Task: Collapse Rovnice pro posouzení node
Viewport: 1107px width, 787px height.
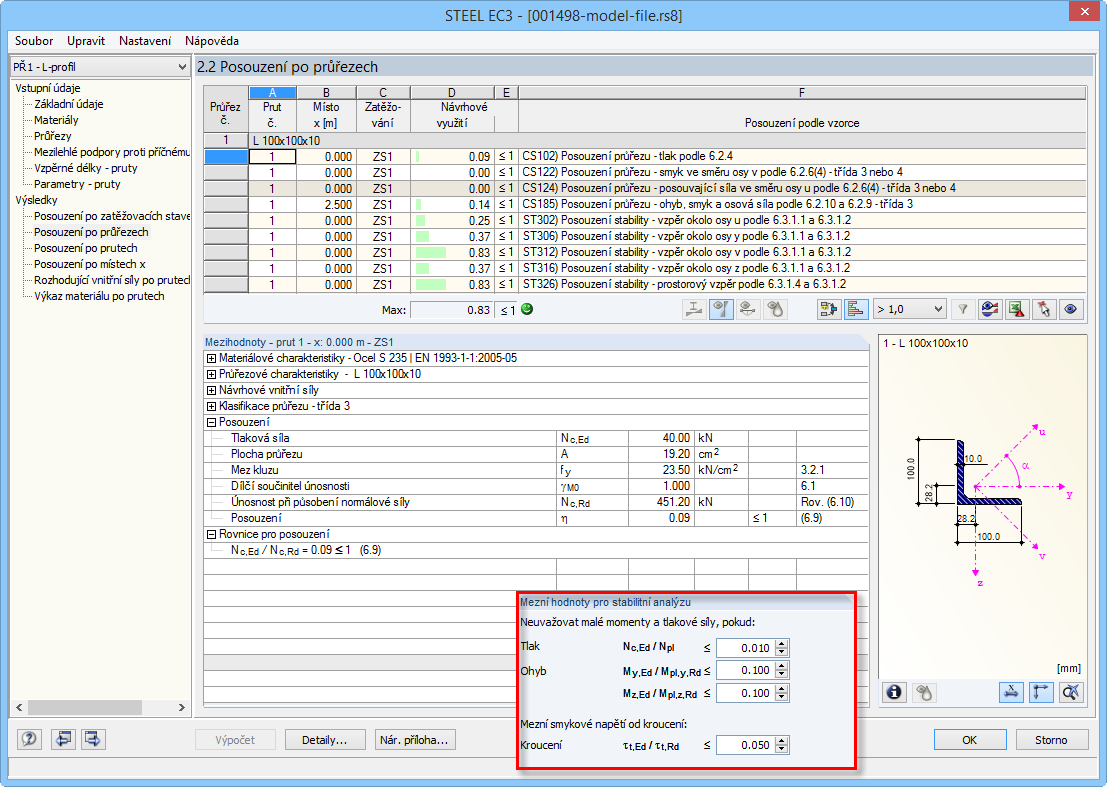Action: click(x=211, y=535)
